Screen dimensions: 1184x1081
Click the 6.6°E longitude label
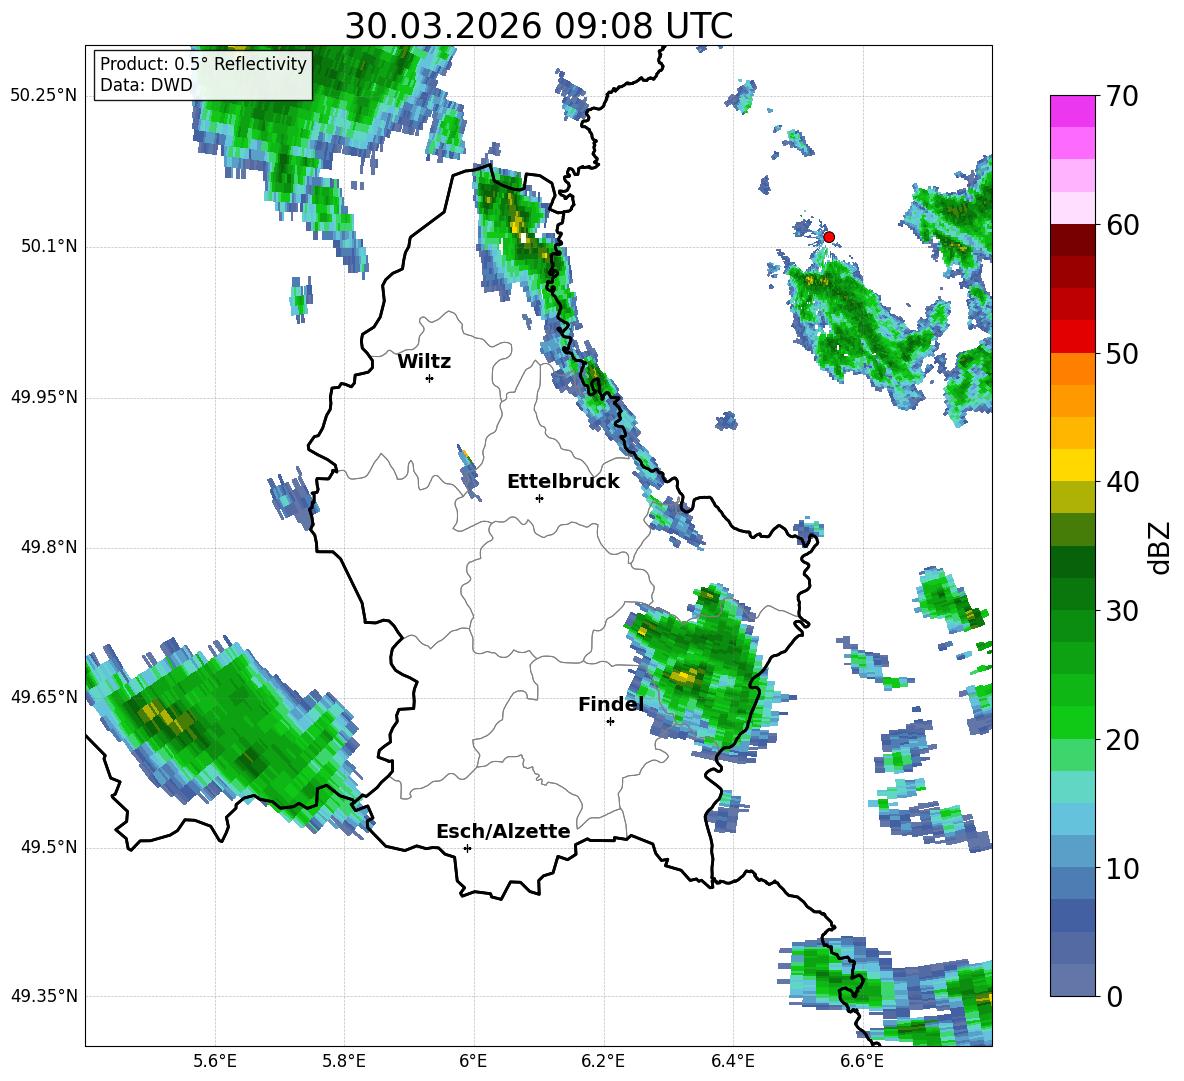862,1061
